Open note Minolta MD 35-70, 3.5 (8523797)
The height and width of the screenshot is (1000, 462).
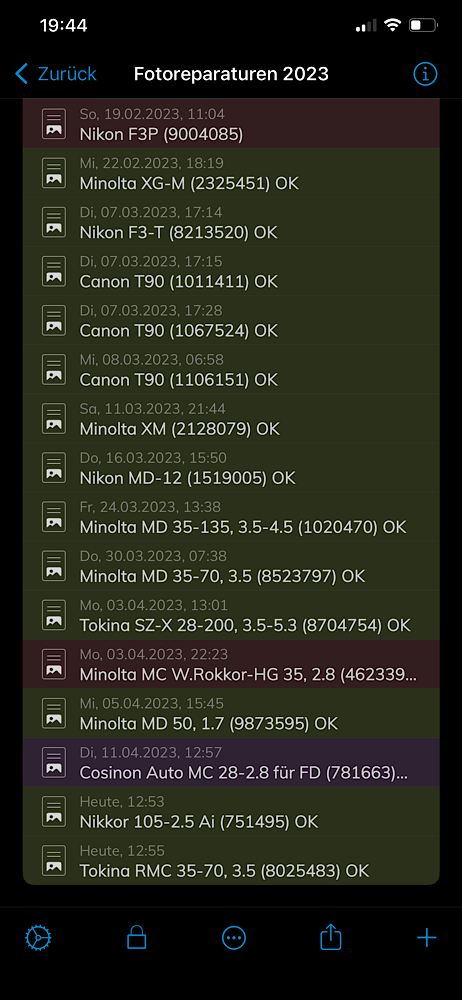pos(231,566)
